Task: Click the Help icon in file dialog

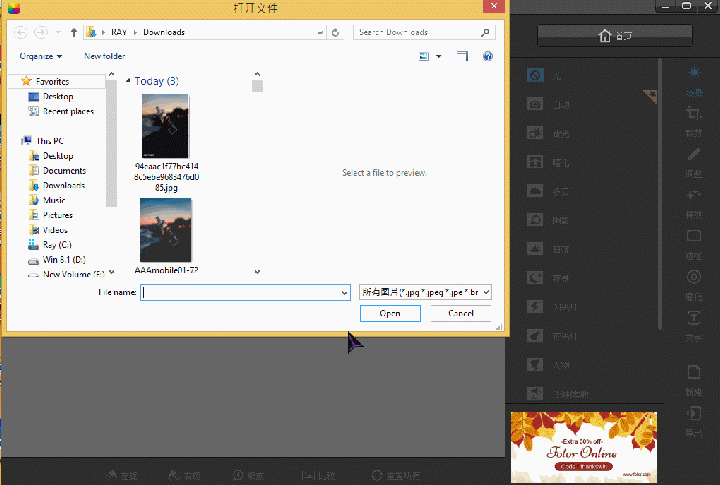Action: click(487, 57)
